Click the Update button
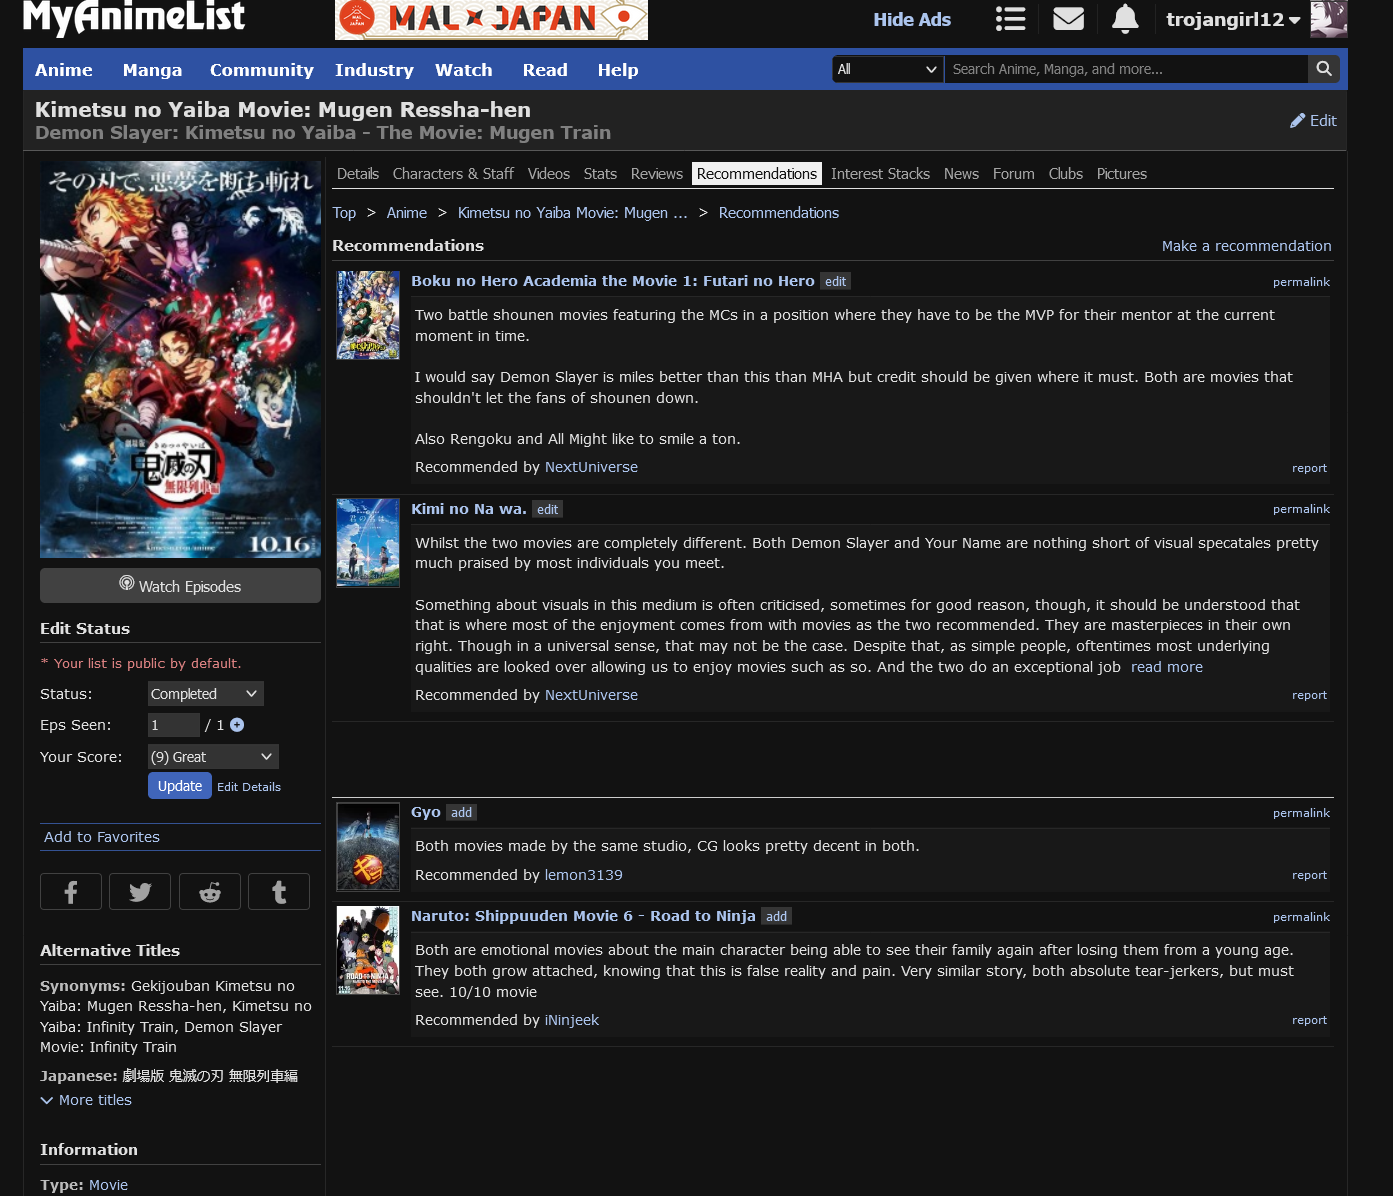This screenshot has height=1196, width=1393. [x=180, y=786]
